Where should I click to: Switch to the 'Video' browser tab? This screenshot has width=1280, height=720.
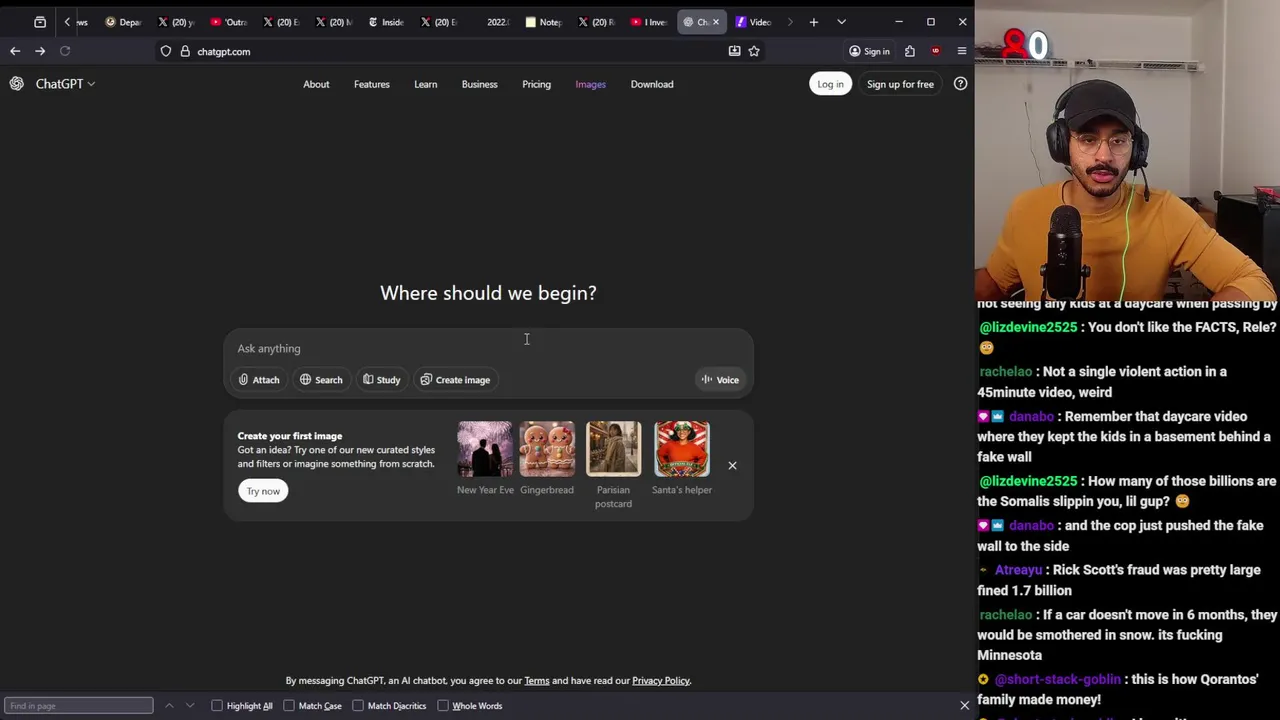tap(754, 22)
